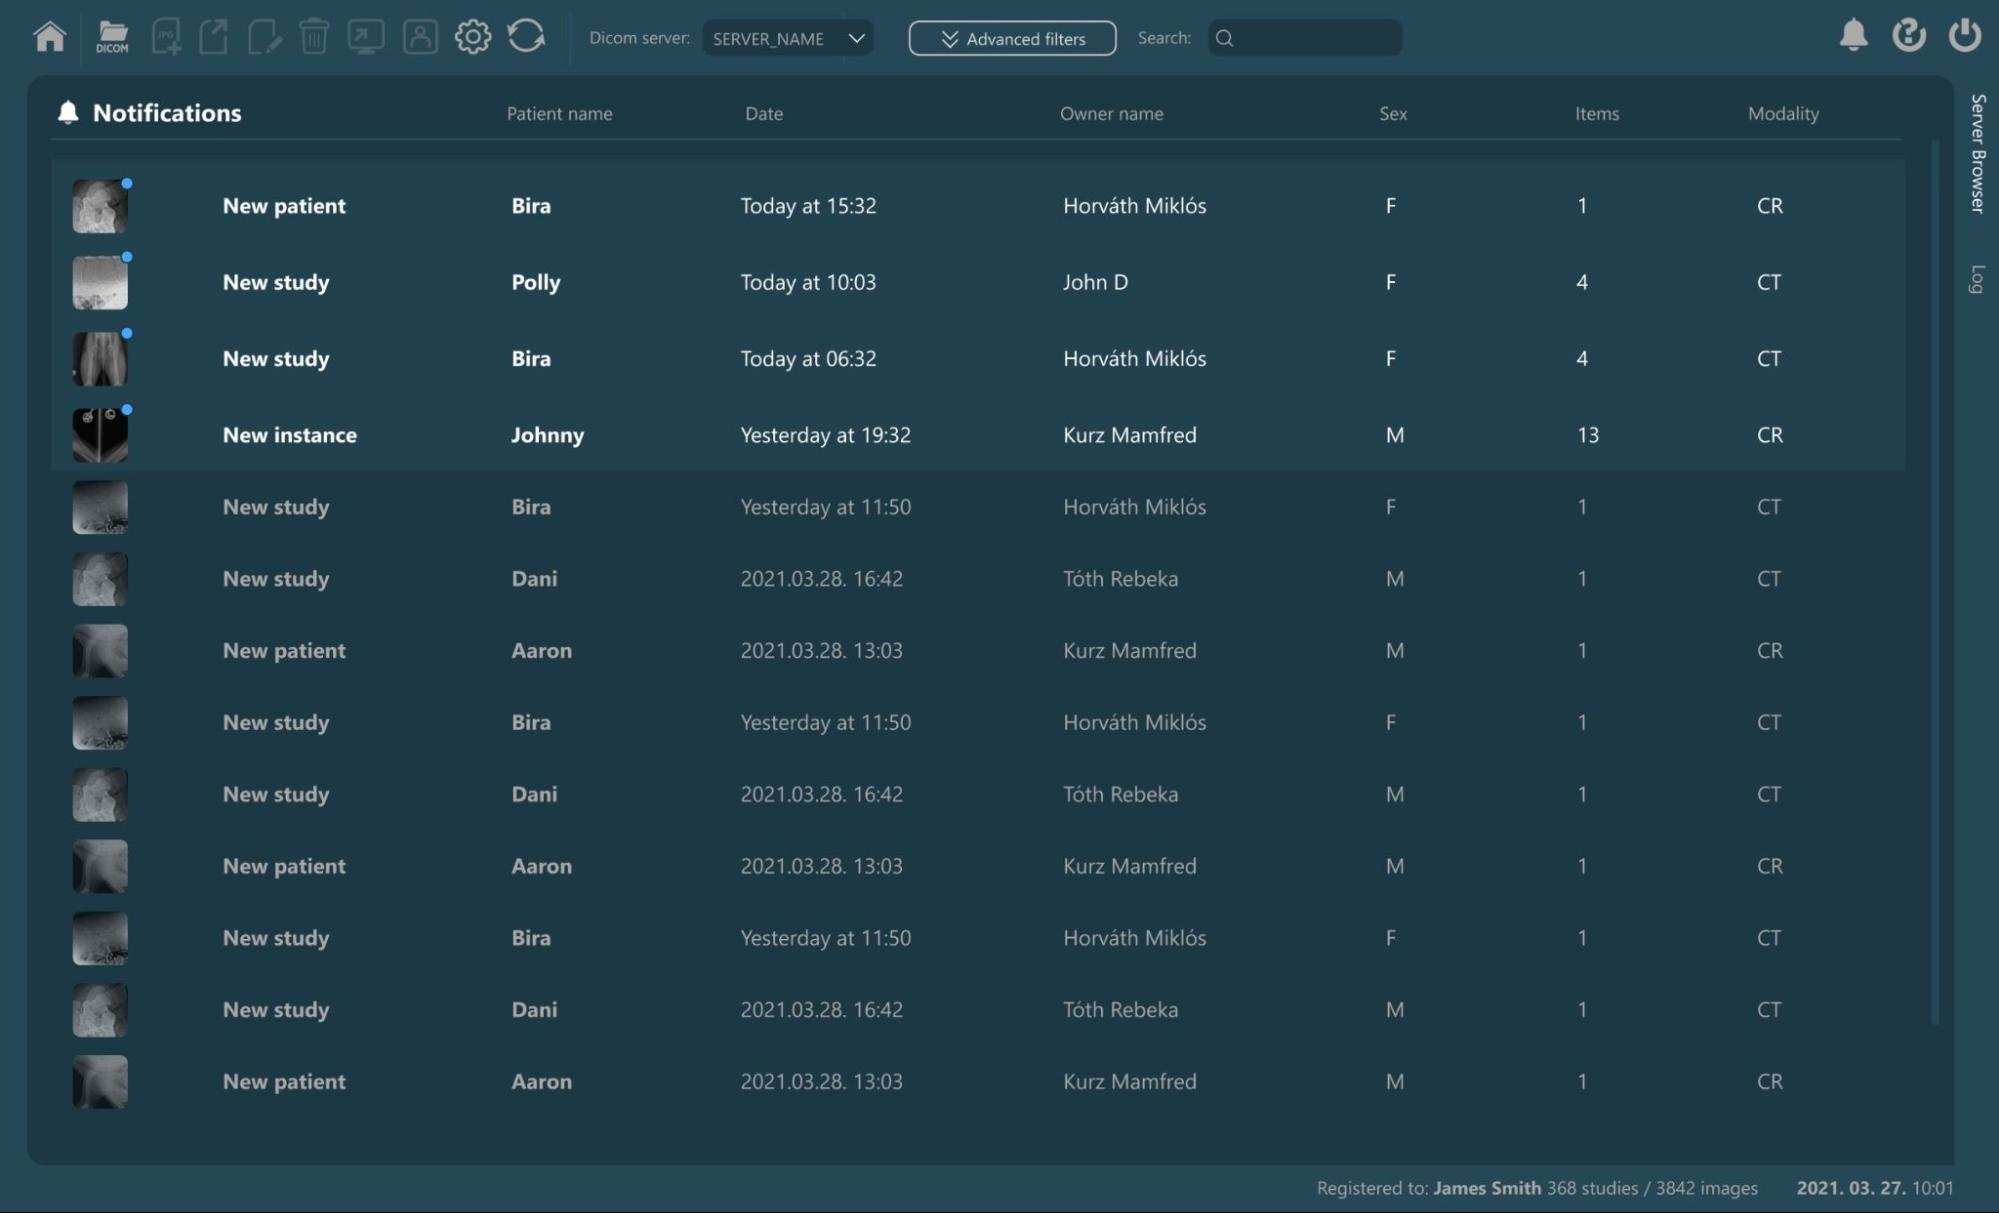The height and width of the screenshot is (1213, 1999).
Task: Click the power logout icon
Action: click(x=1964, y=35)
